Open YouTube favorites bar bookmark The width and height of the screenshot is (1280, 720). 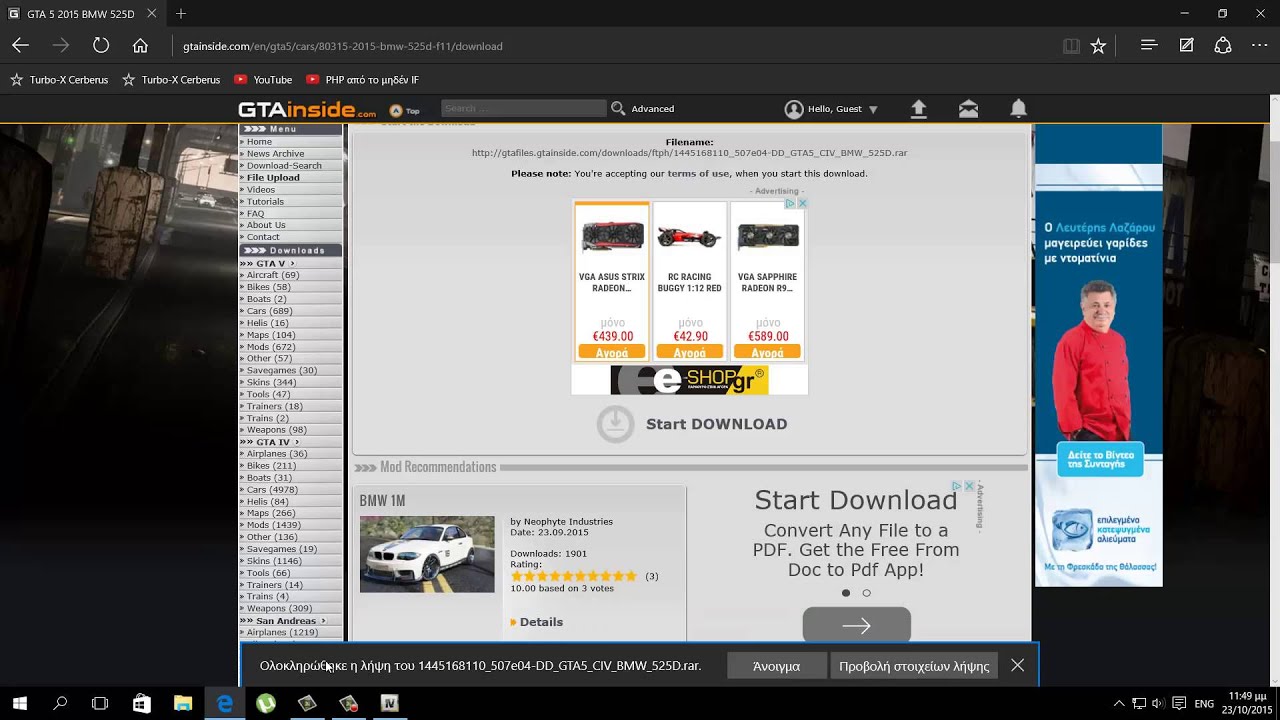[x=263, y=80]
